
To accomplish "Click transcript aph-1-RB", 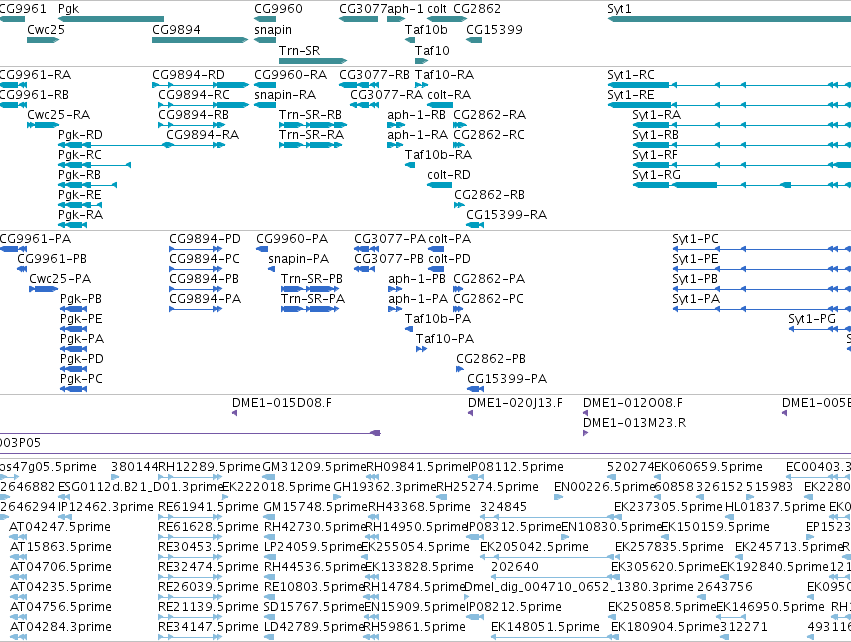I will pyautogui.click(x=396, y=125).
